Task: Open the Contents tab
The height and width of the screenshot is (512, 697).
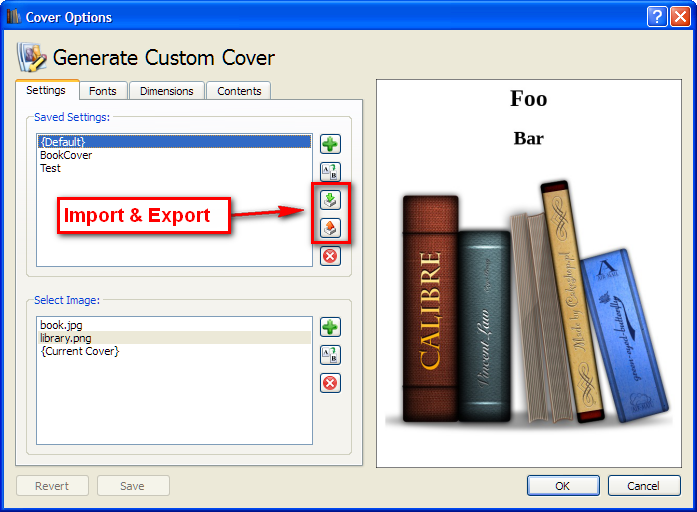Action: (239, 91)
